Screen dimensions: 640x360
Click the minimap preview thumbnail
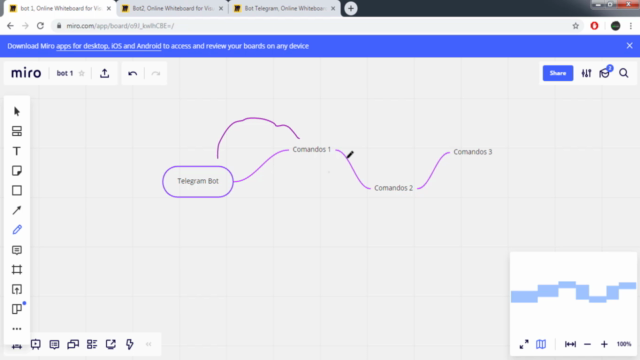pyautogui.click(x=573, y=292)
